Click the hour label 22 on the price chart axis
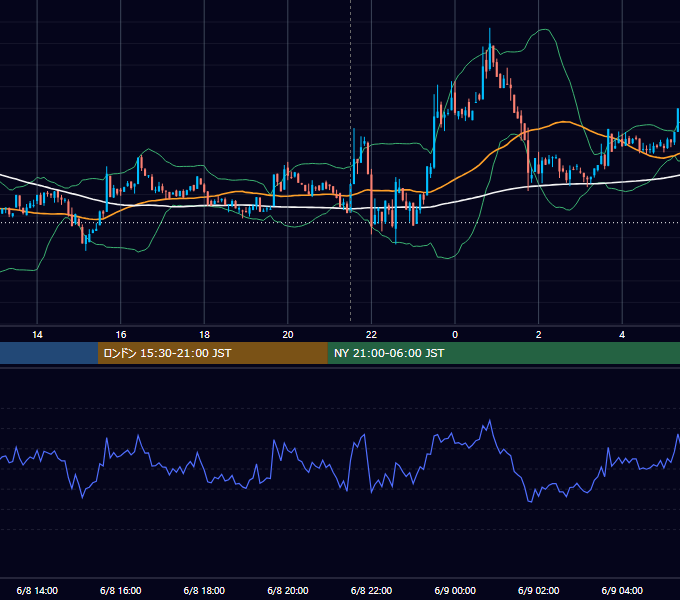Image resolution: width=680 pixels, height=600 pixels. [371, 335]
